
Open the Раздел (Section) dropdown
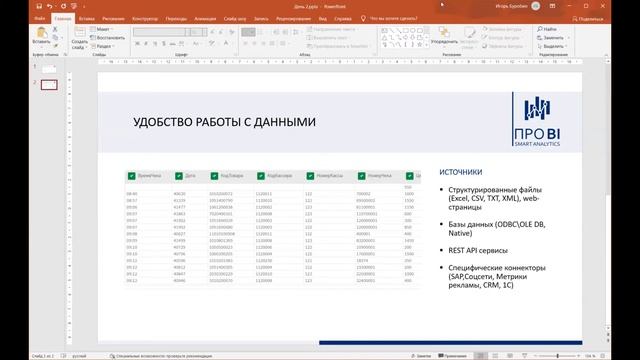[x=103, y=46]
